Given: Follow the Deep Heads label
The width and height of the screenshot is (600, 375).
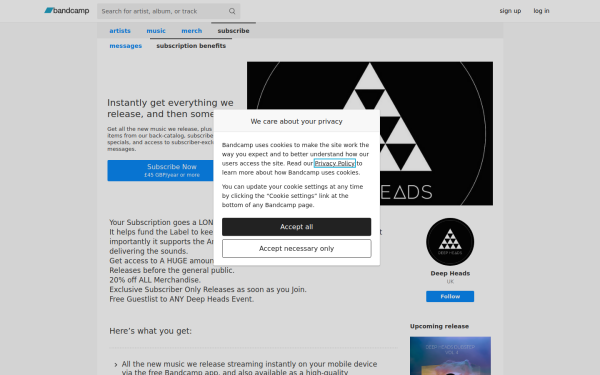Looking at the screenshot, I should pos(450,297).
